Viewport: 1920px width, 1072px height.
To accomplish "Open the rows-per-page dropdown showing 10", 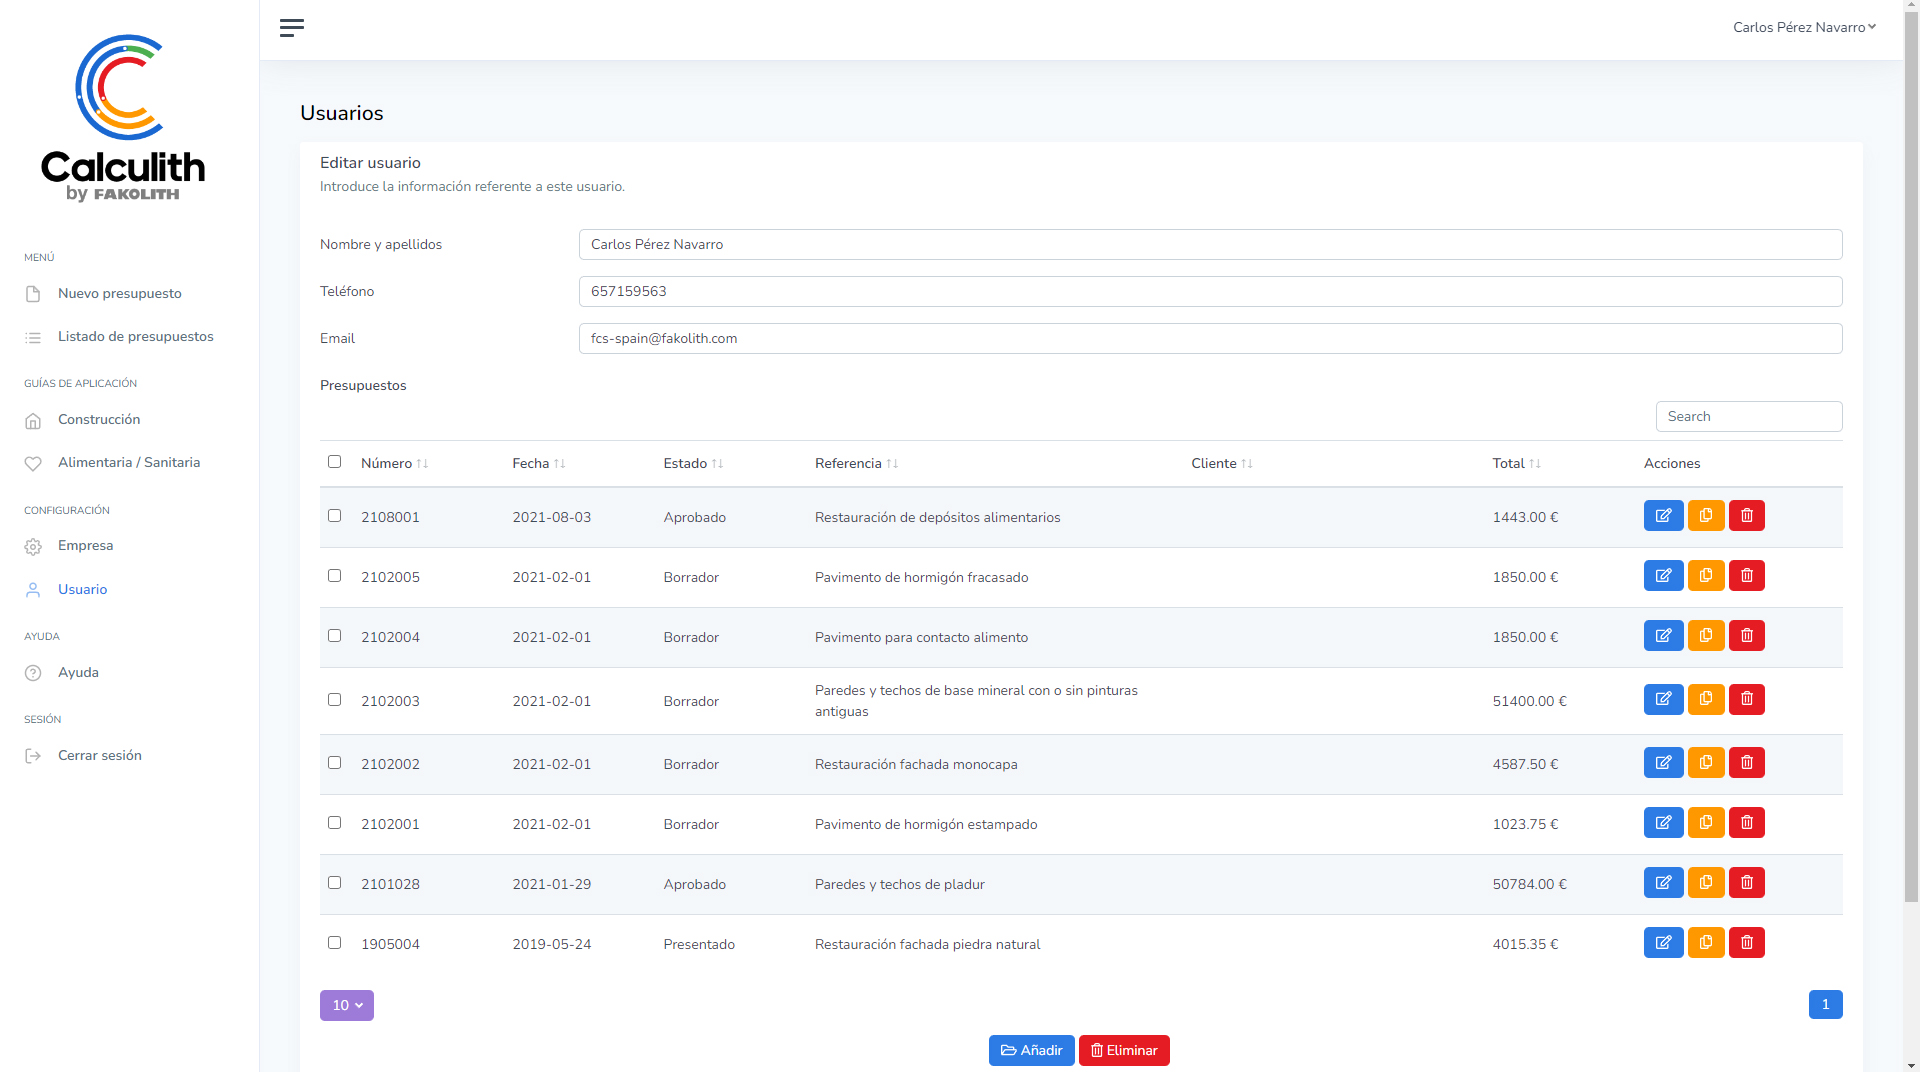I will pos(346,1006).
